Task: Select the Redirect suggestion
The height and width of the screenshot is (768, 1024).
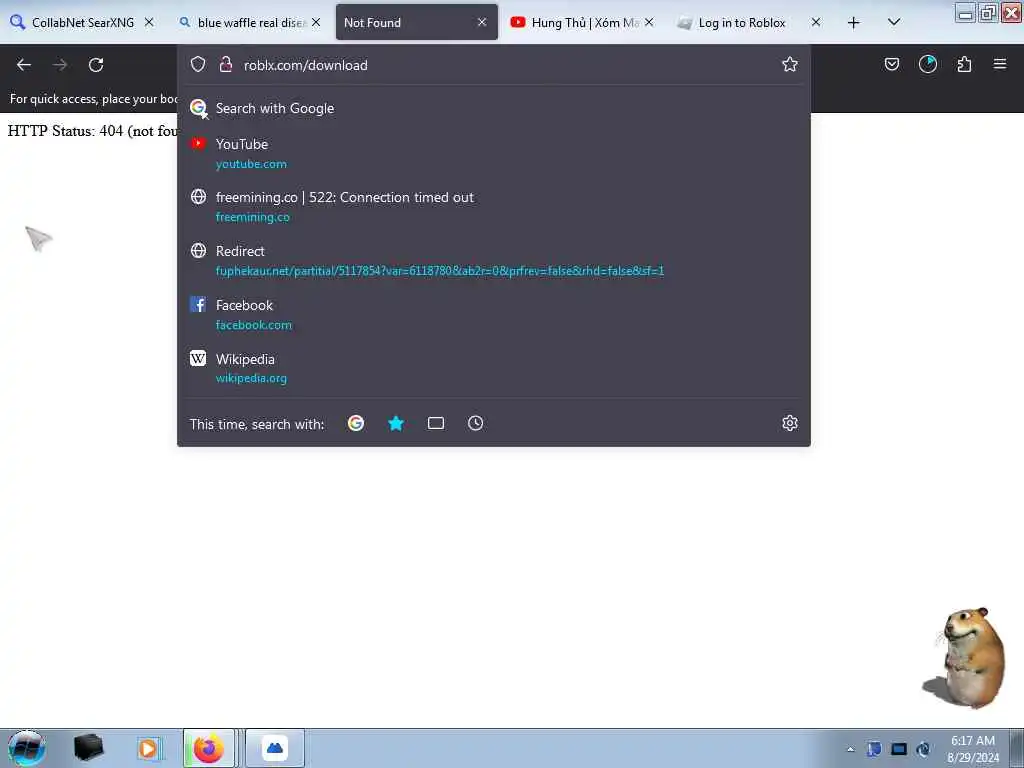Action: 494,261
